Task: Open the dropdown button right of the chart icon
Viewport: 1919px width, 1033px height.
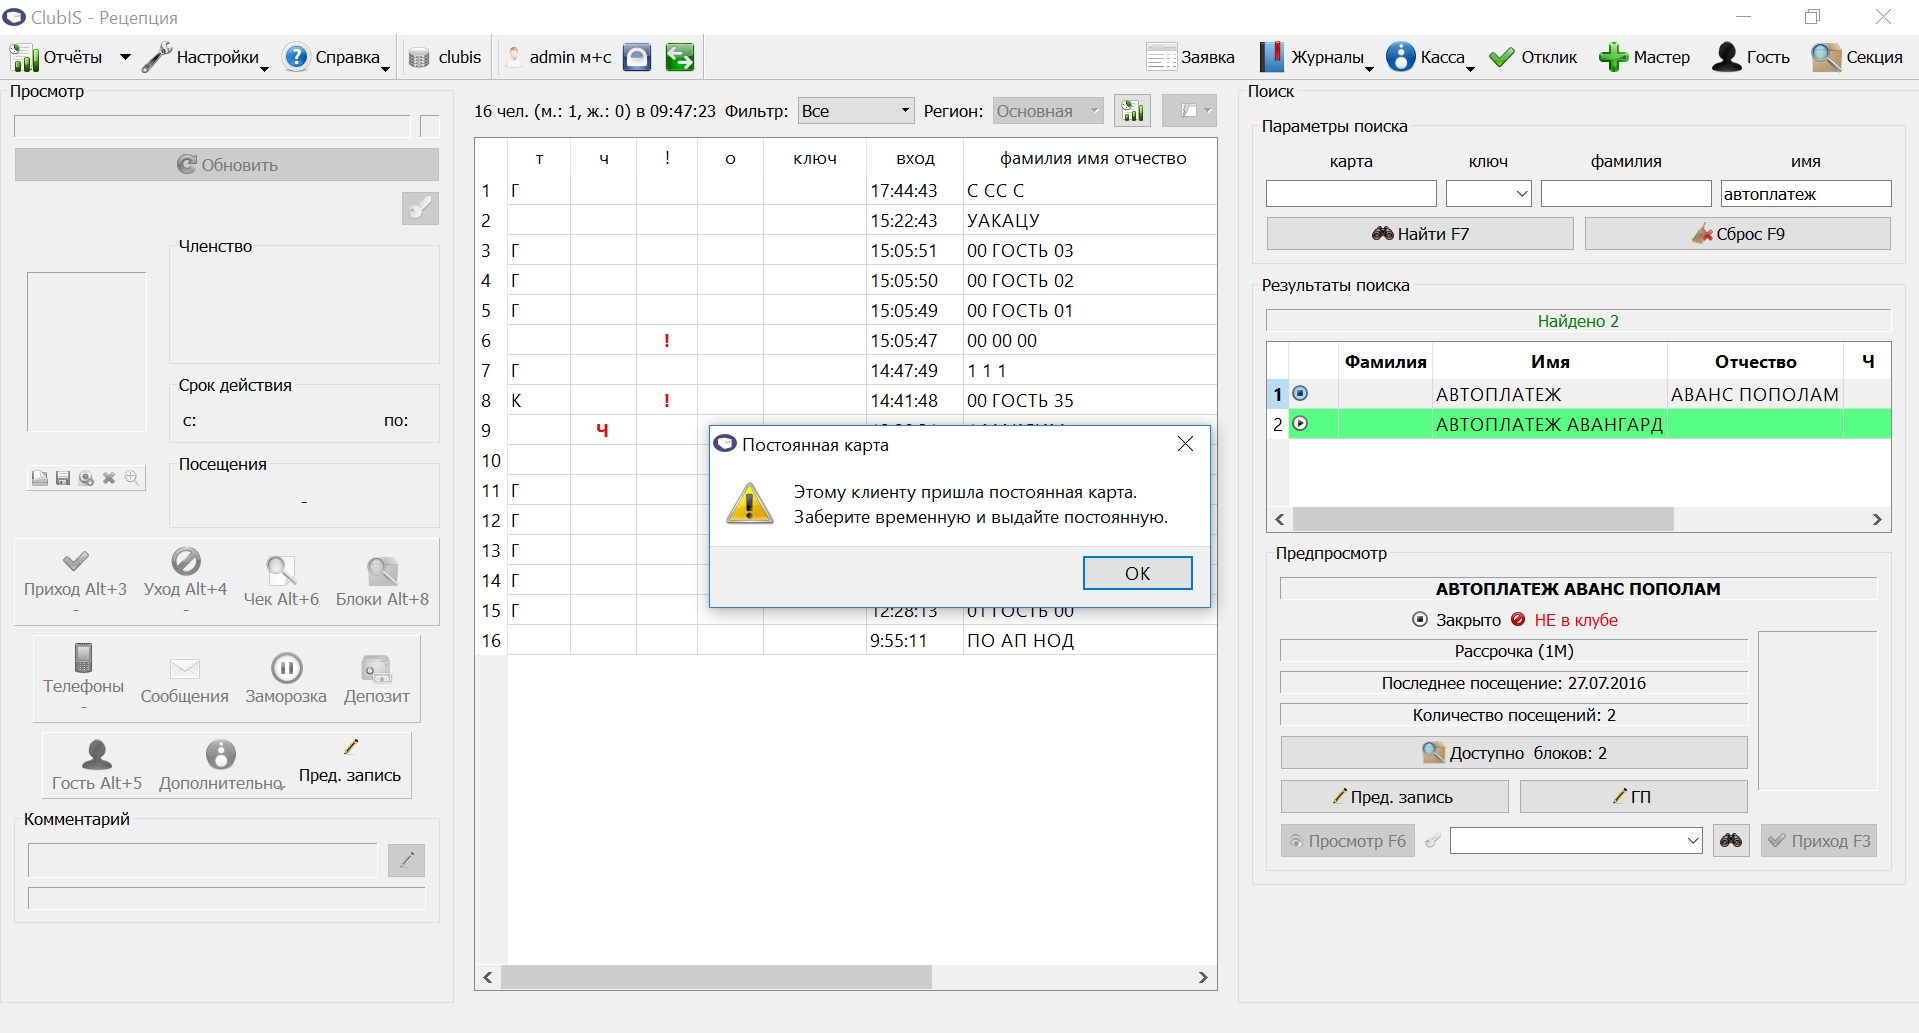Action: pos(1189,111)
